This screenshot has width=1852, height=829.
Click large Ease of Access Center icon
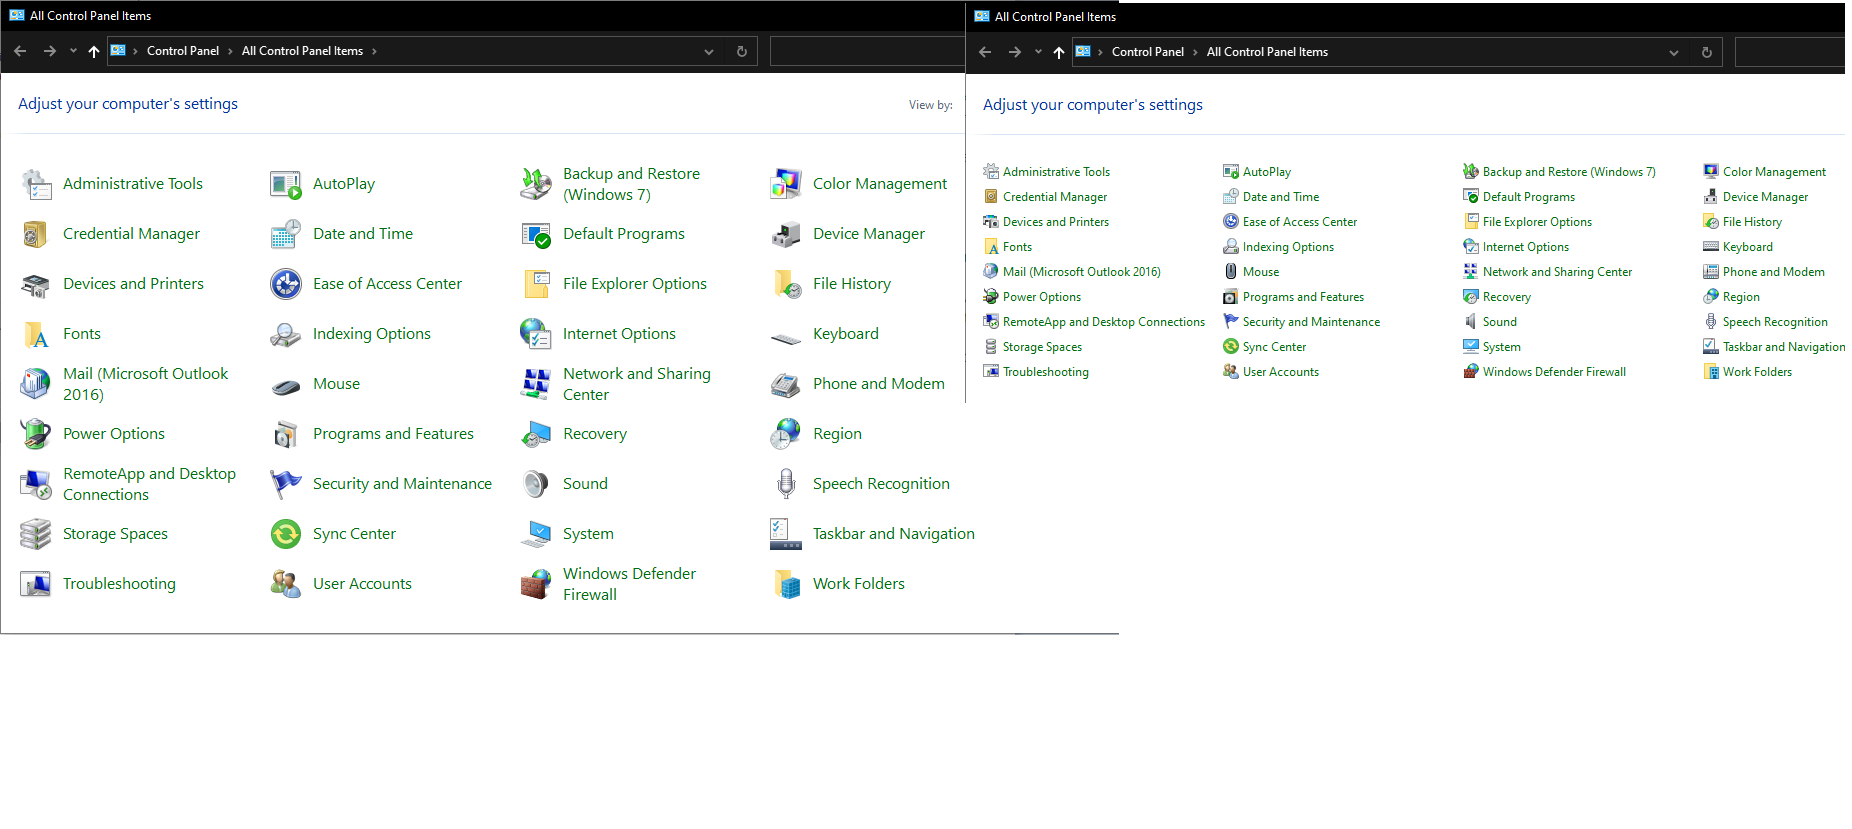(x=286, y=284)
